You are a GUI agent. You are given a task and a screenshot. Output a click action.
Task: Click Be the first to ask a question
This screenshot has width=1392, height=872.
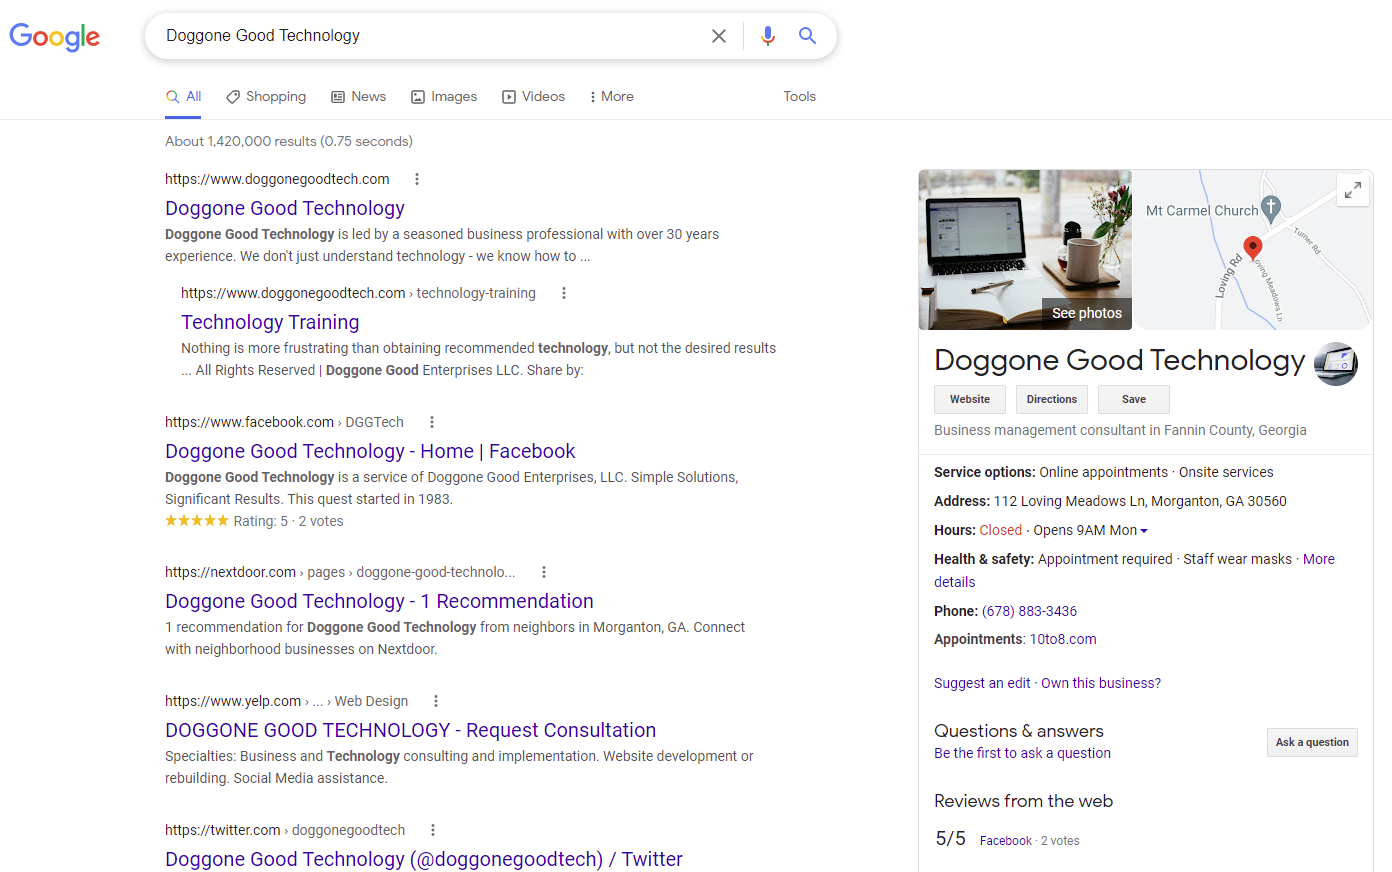pos(1022,753)
